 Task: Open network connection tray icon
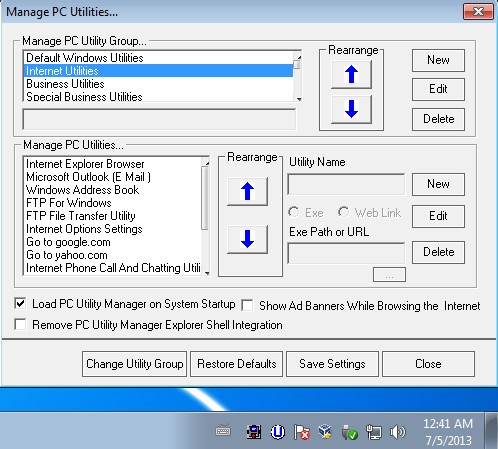click(374, 432)
